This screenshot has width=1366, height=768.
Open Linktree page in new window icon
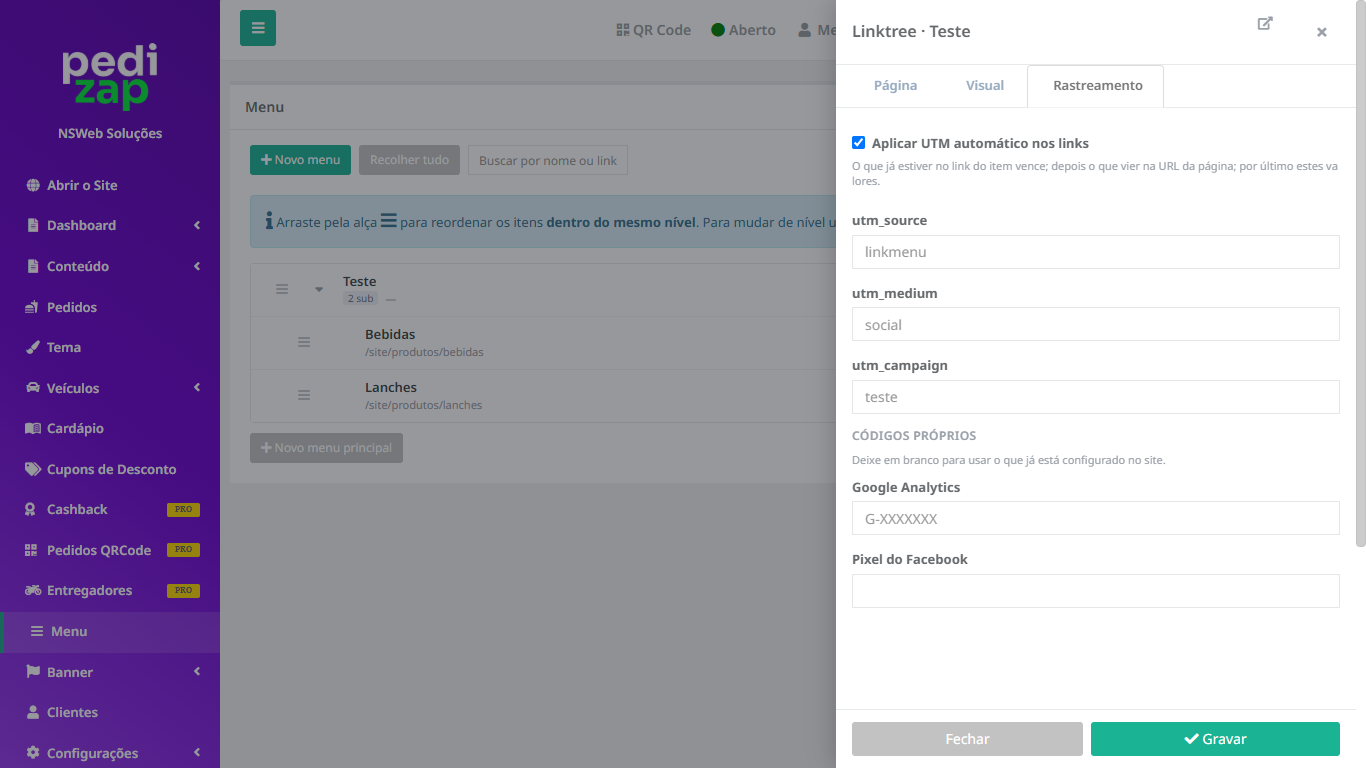1265,24
